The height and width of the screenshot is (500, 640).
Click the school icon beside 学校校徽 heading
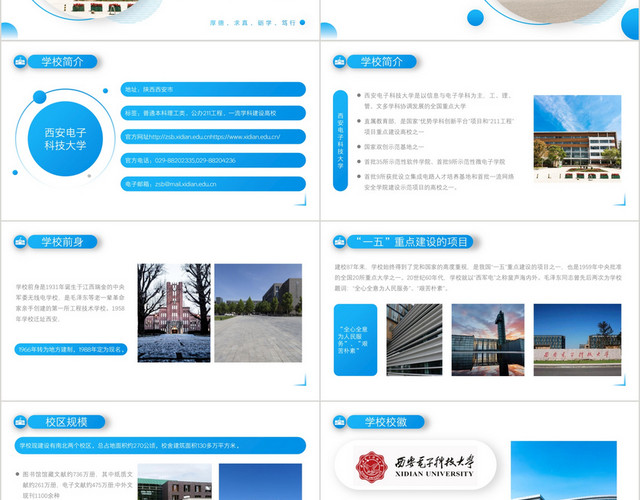(x=340, y=422)
